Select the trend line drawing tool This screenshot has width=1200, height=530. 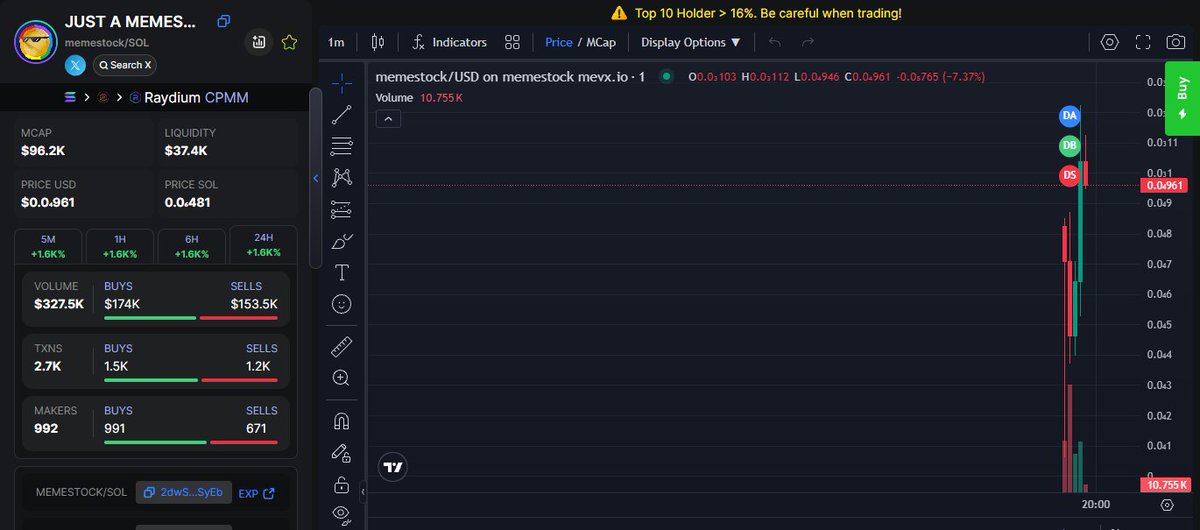(x=341, y=113)
